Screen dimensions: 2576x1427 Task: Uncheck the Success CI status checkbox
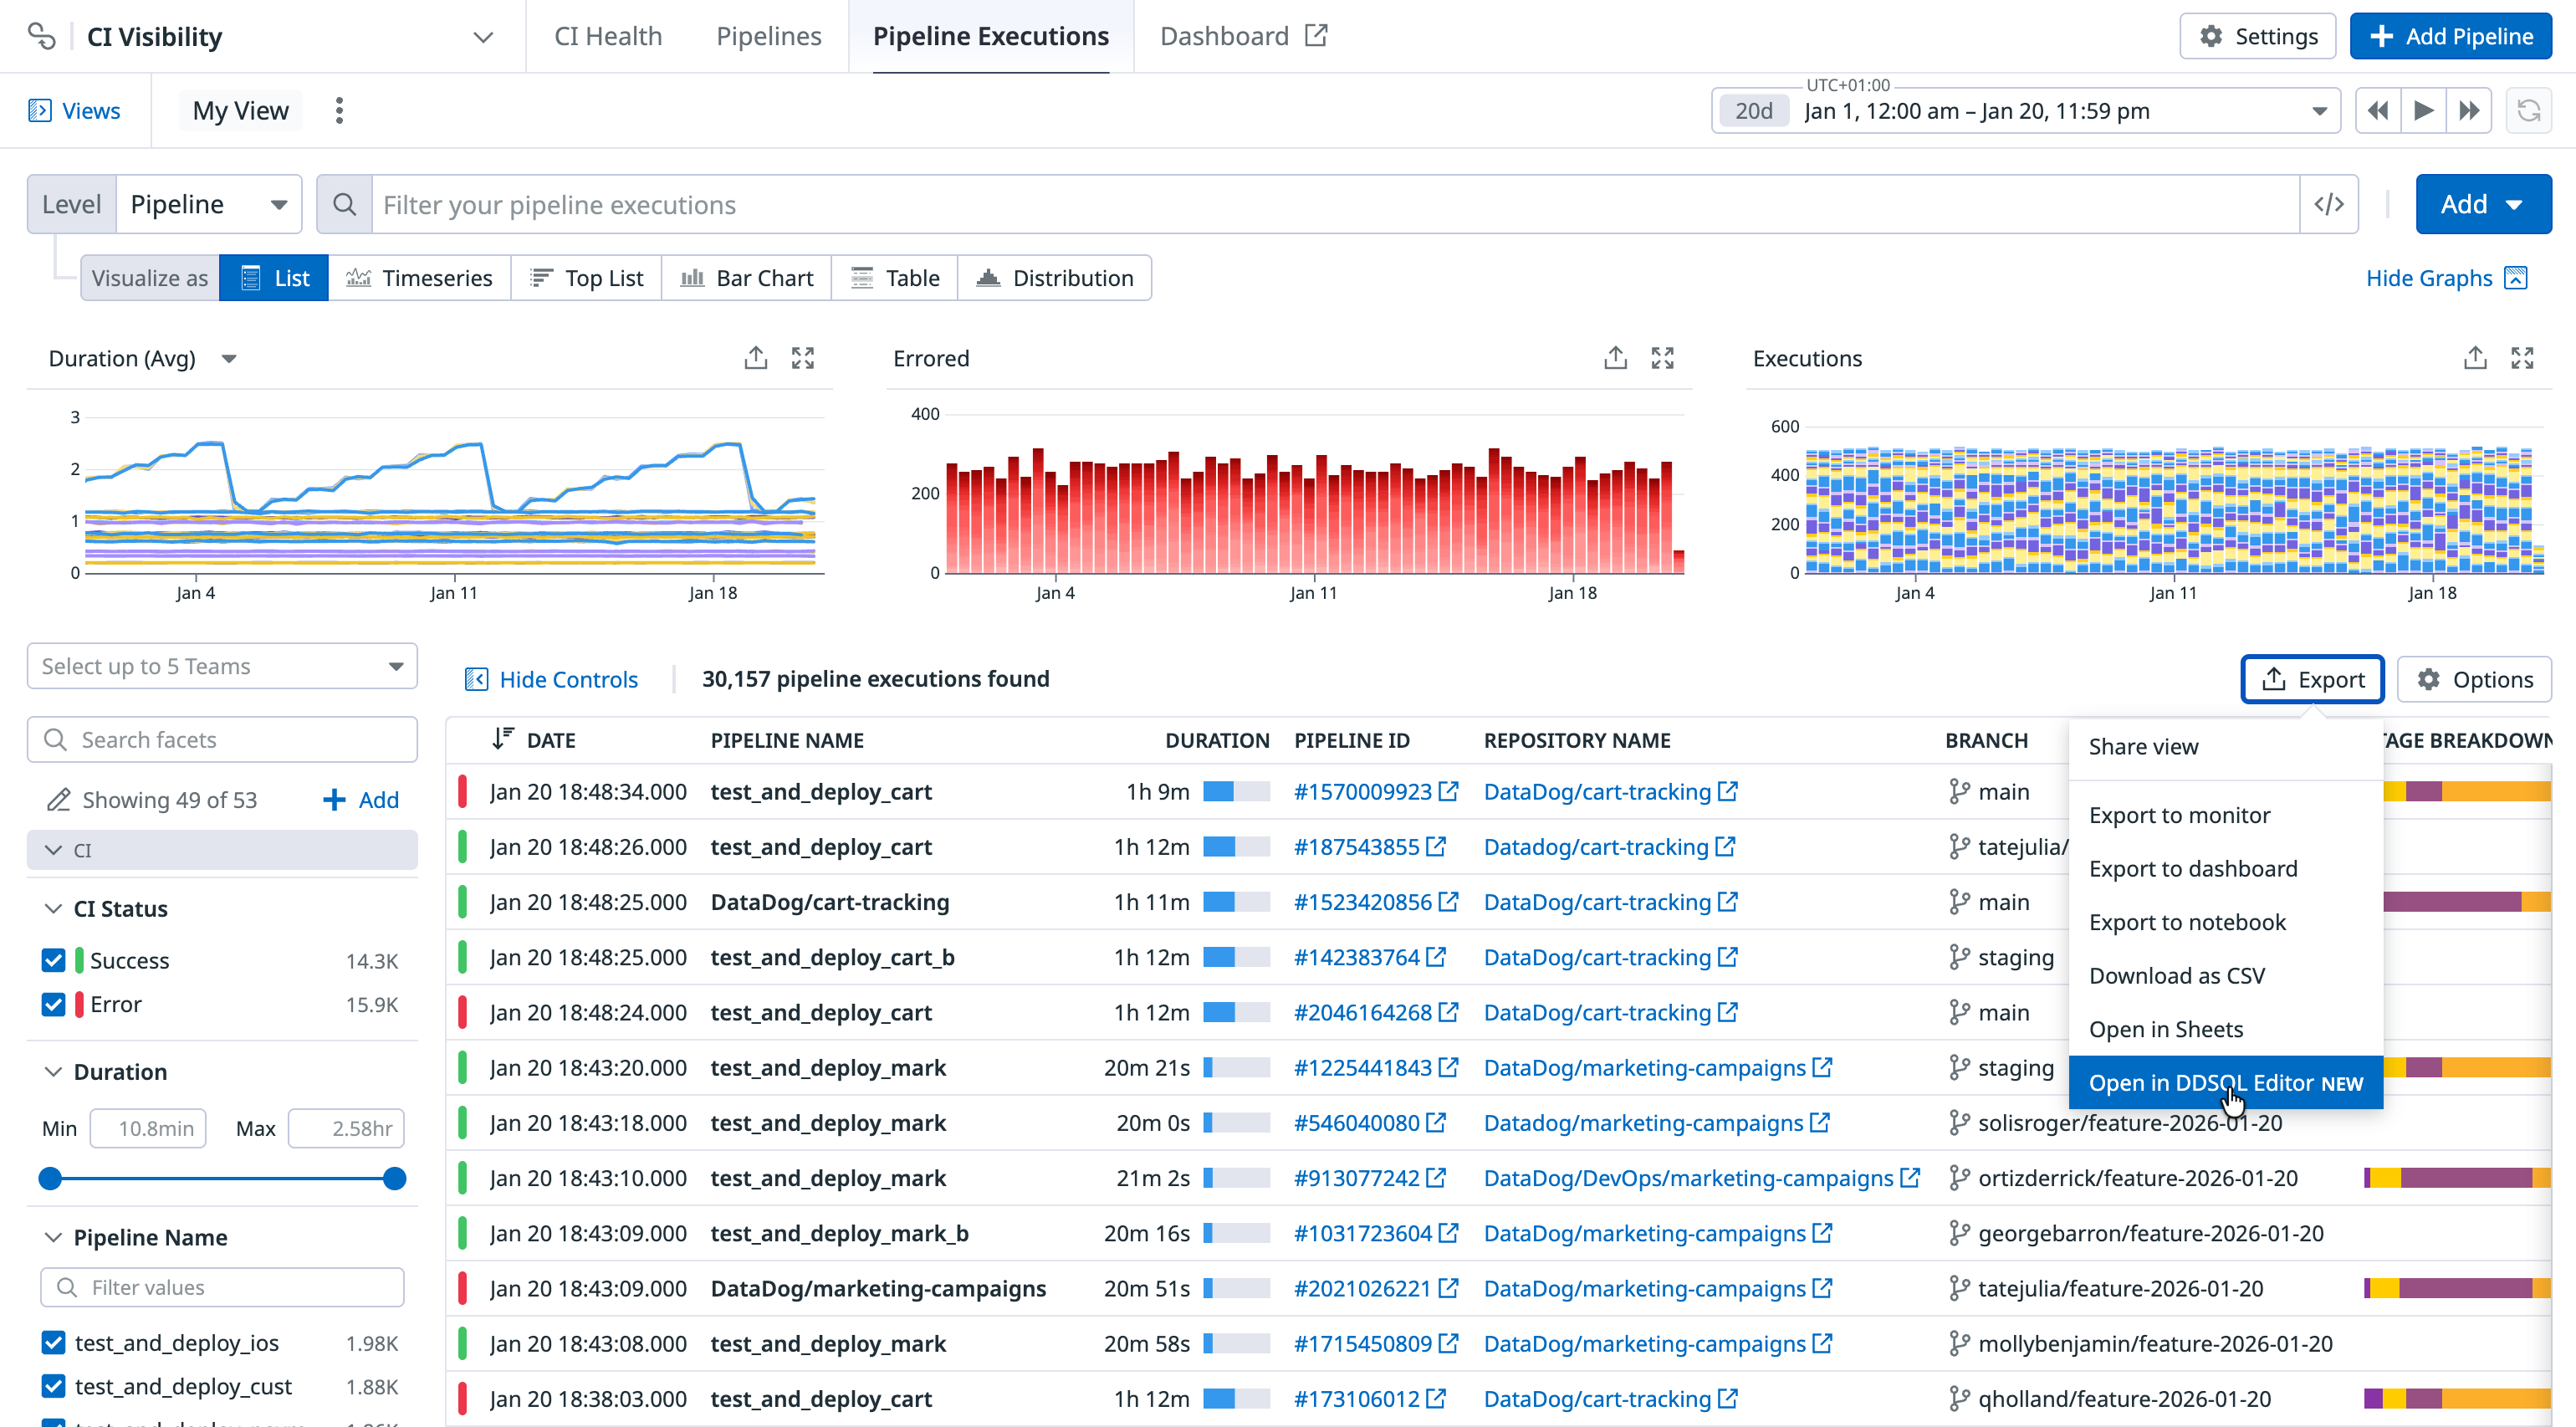54,960
